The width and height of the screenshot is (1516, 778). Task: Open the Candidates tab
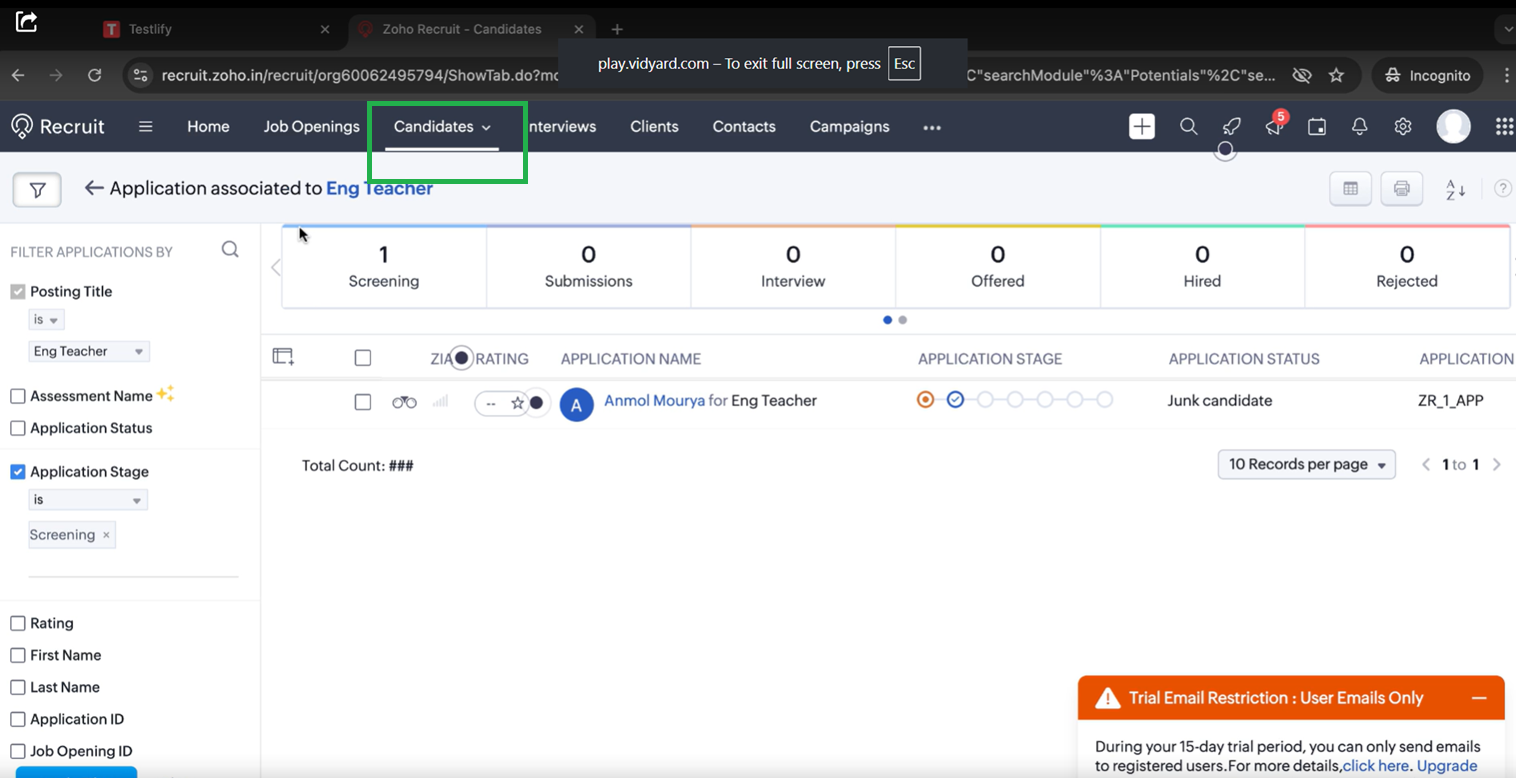[442, 126]
